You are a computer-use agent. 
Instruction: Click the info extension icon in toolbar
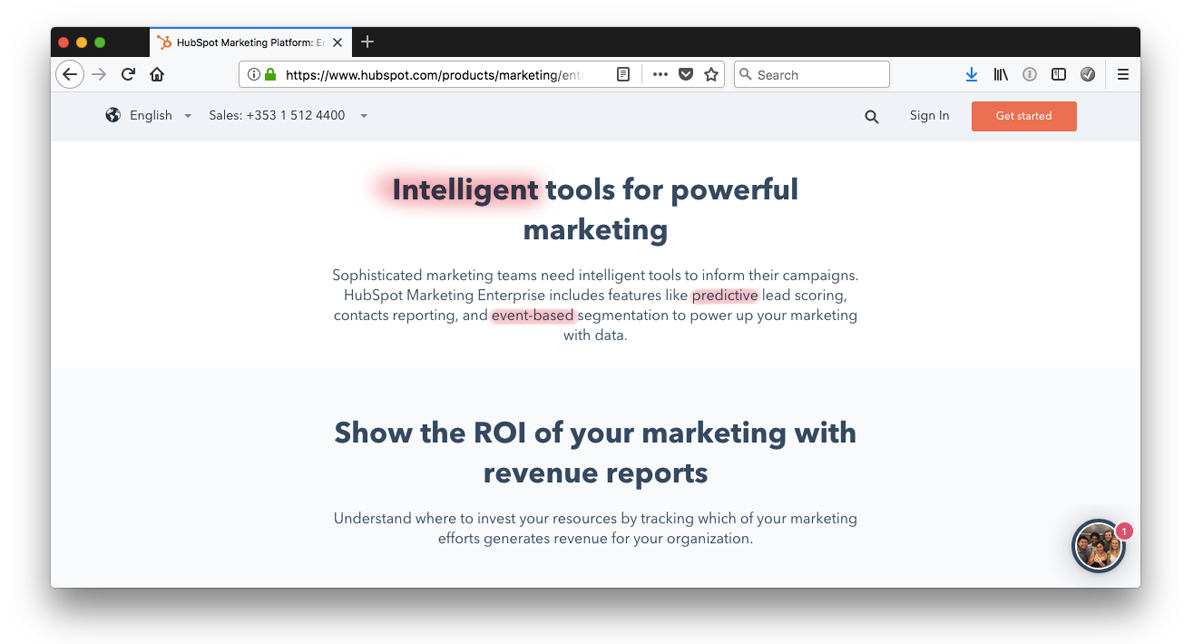[1029, 74]
